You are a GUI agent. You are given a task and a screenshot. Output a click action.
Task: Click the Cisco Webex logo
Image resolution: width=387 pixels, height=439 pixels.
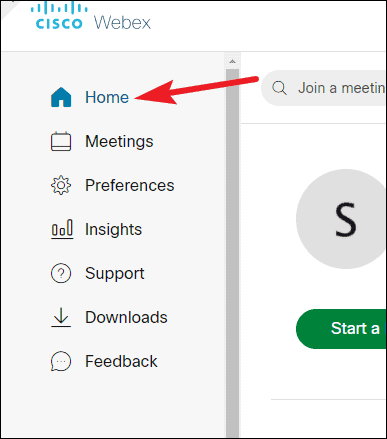tap(91, 17)
